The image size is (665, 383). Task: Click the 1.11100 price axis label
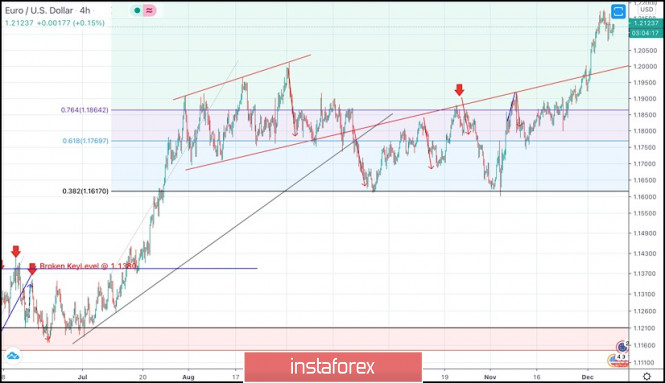click(645, 363)
